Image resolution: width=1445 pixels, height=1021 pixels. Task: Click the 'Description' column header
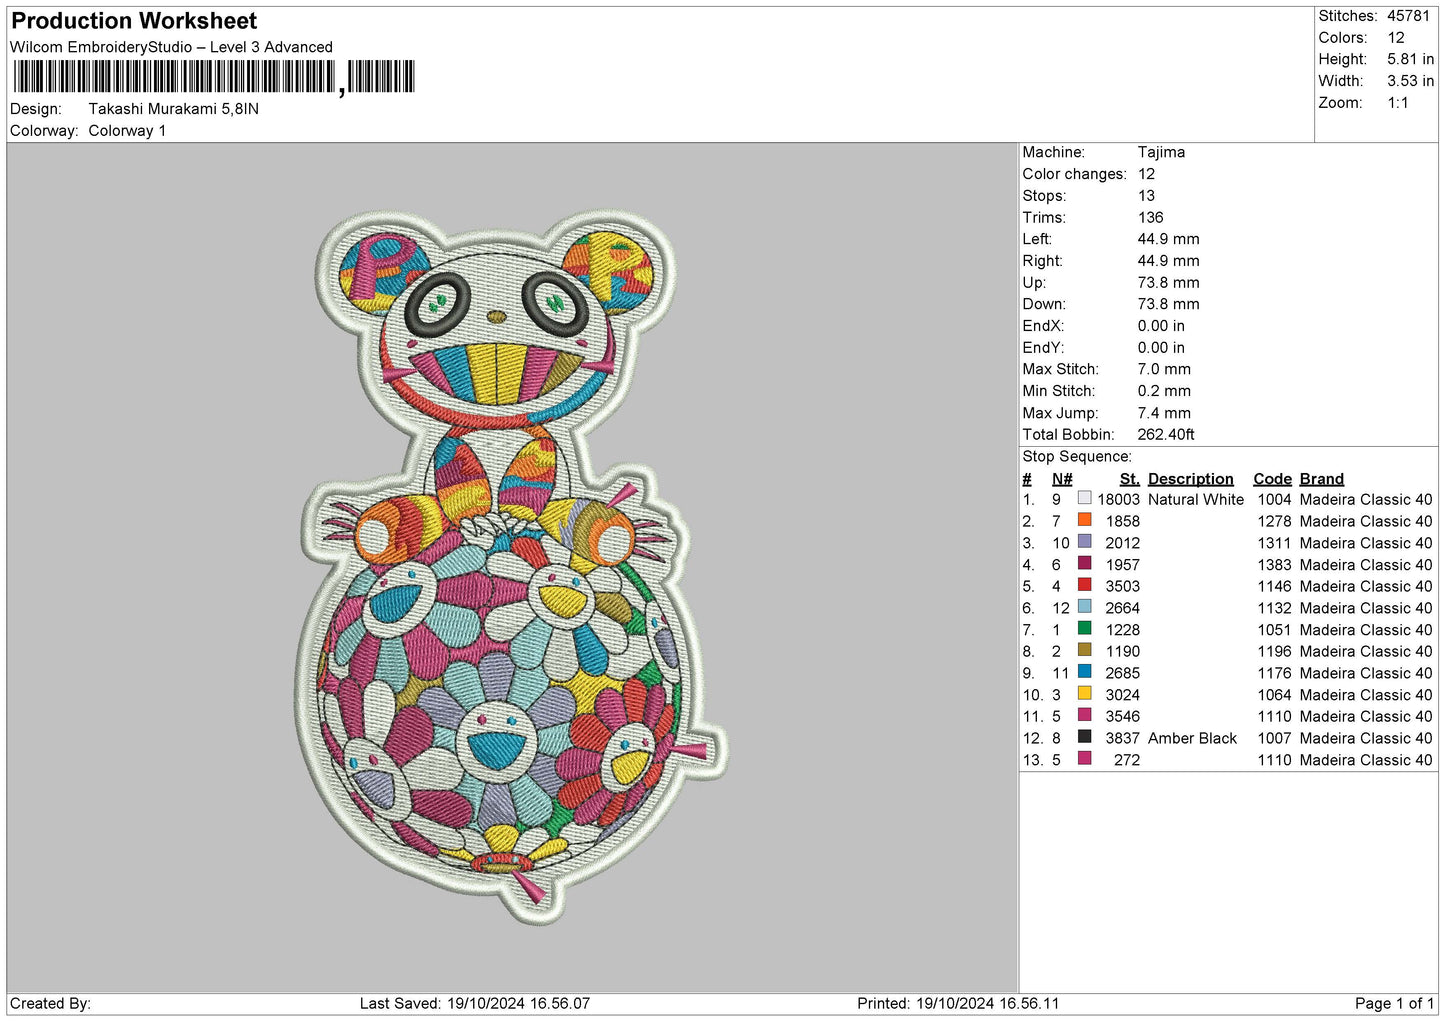click(x=1191, y=479)
